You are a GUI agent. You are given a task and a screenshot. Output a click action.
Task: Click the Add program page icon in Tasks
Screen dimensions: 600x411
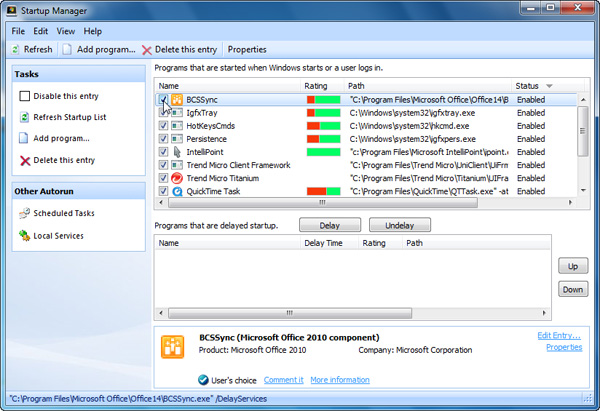[24, 138]
